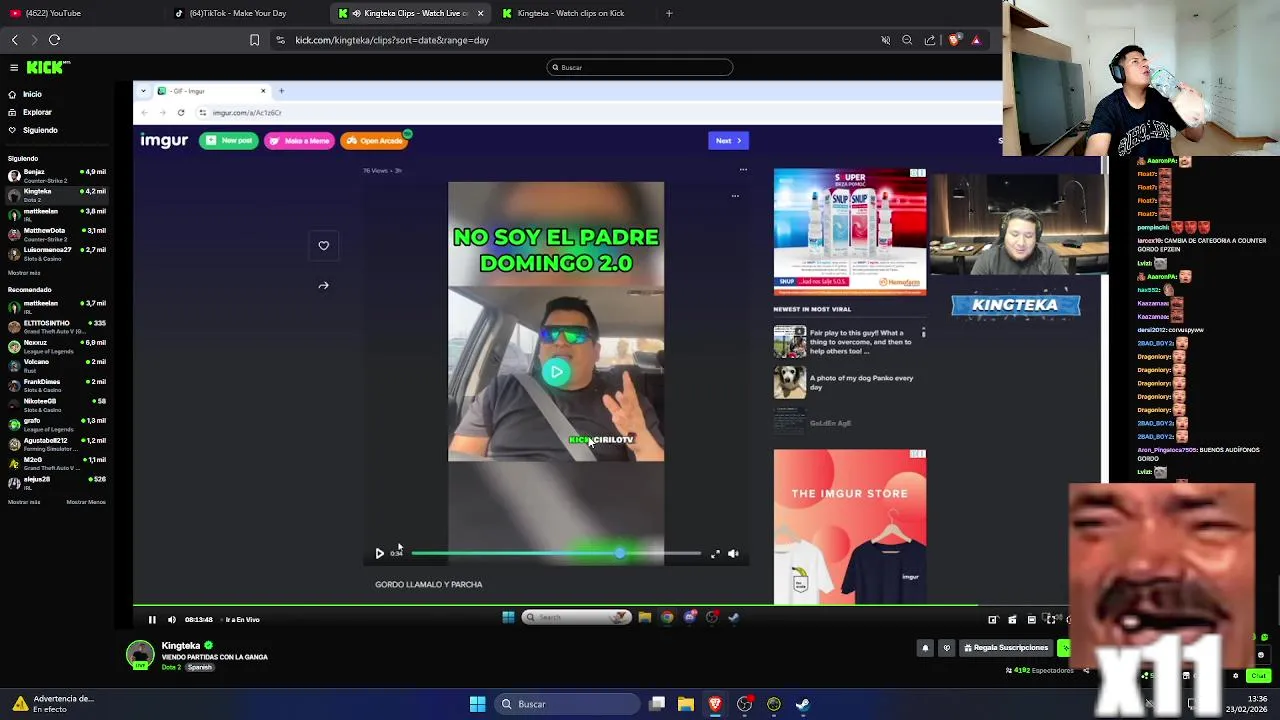
Task: Open Brave browser from taskbar
Action: coord(715,704)
